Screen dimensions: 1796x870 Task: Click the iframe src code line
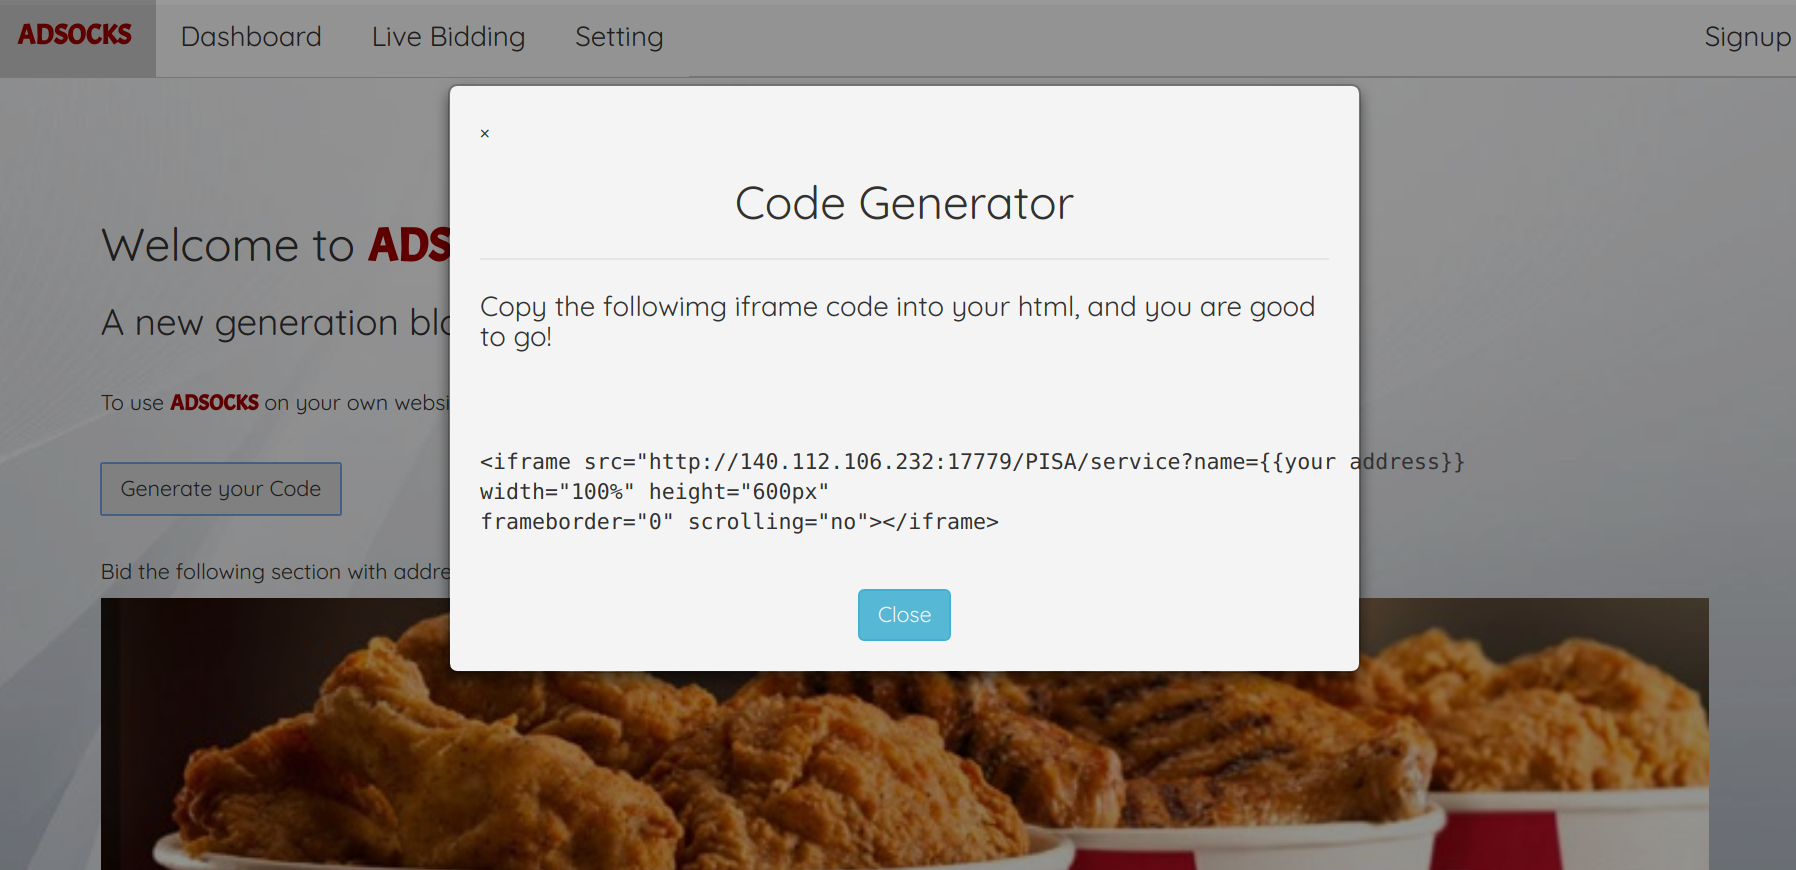coord(972,462)
